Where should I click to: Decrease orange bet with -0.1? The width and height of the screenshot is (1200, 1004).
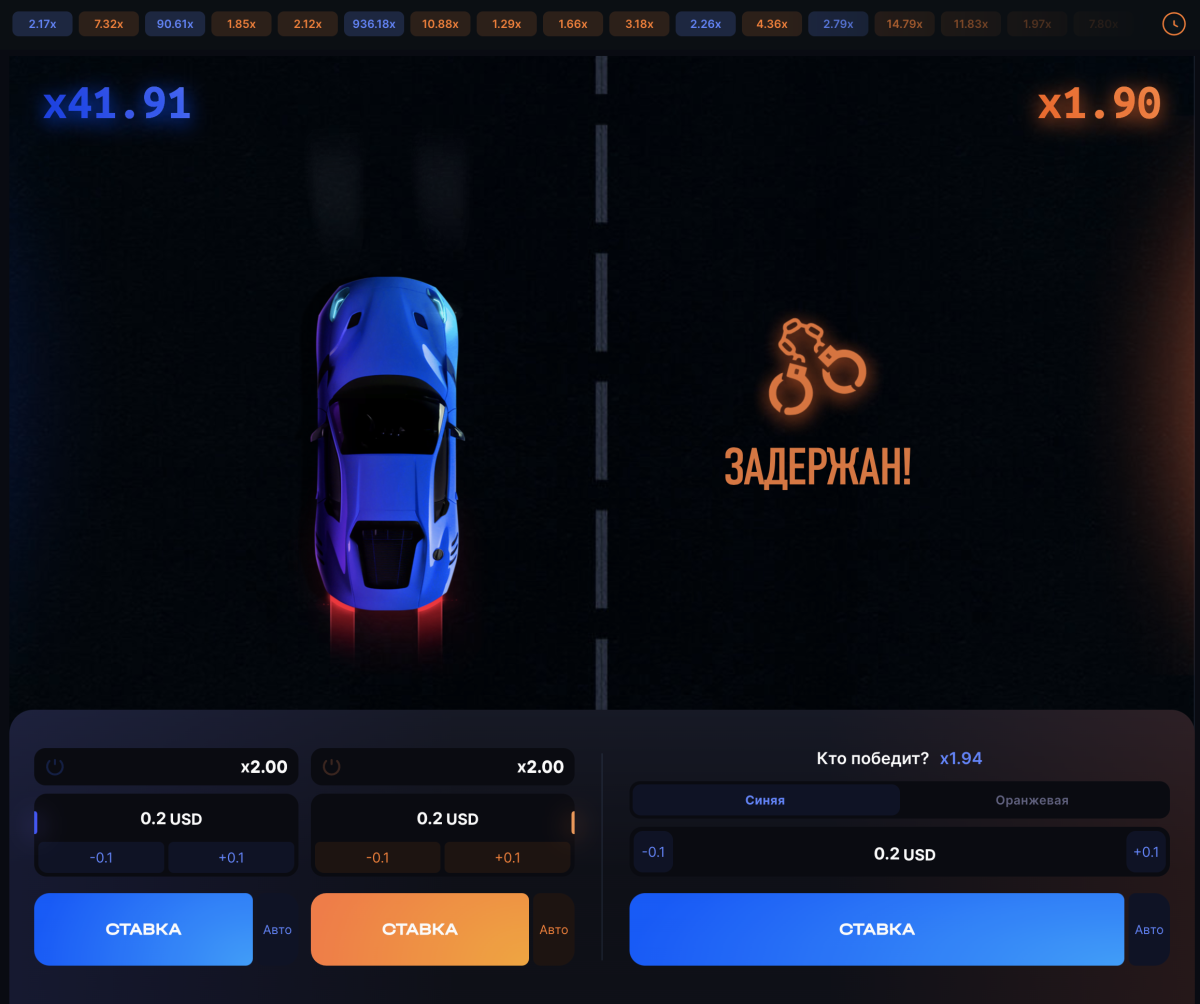pyautogui.click(x=378, y=857)
